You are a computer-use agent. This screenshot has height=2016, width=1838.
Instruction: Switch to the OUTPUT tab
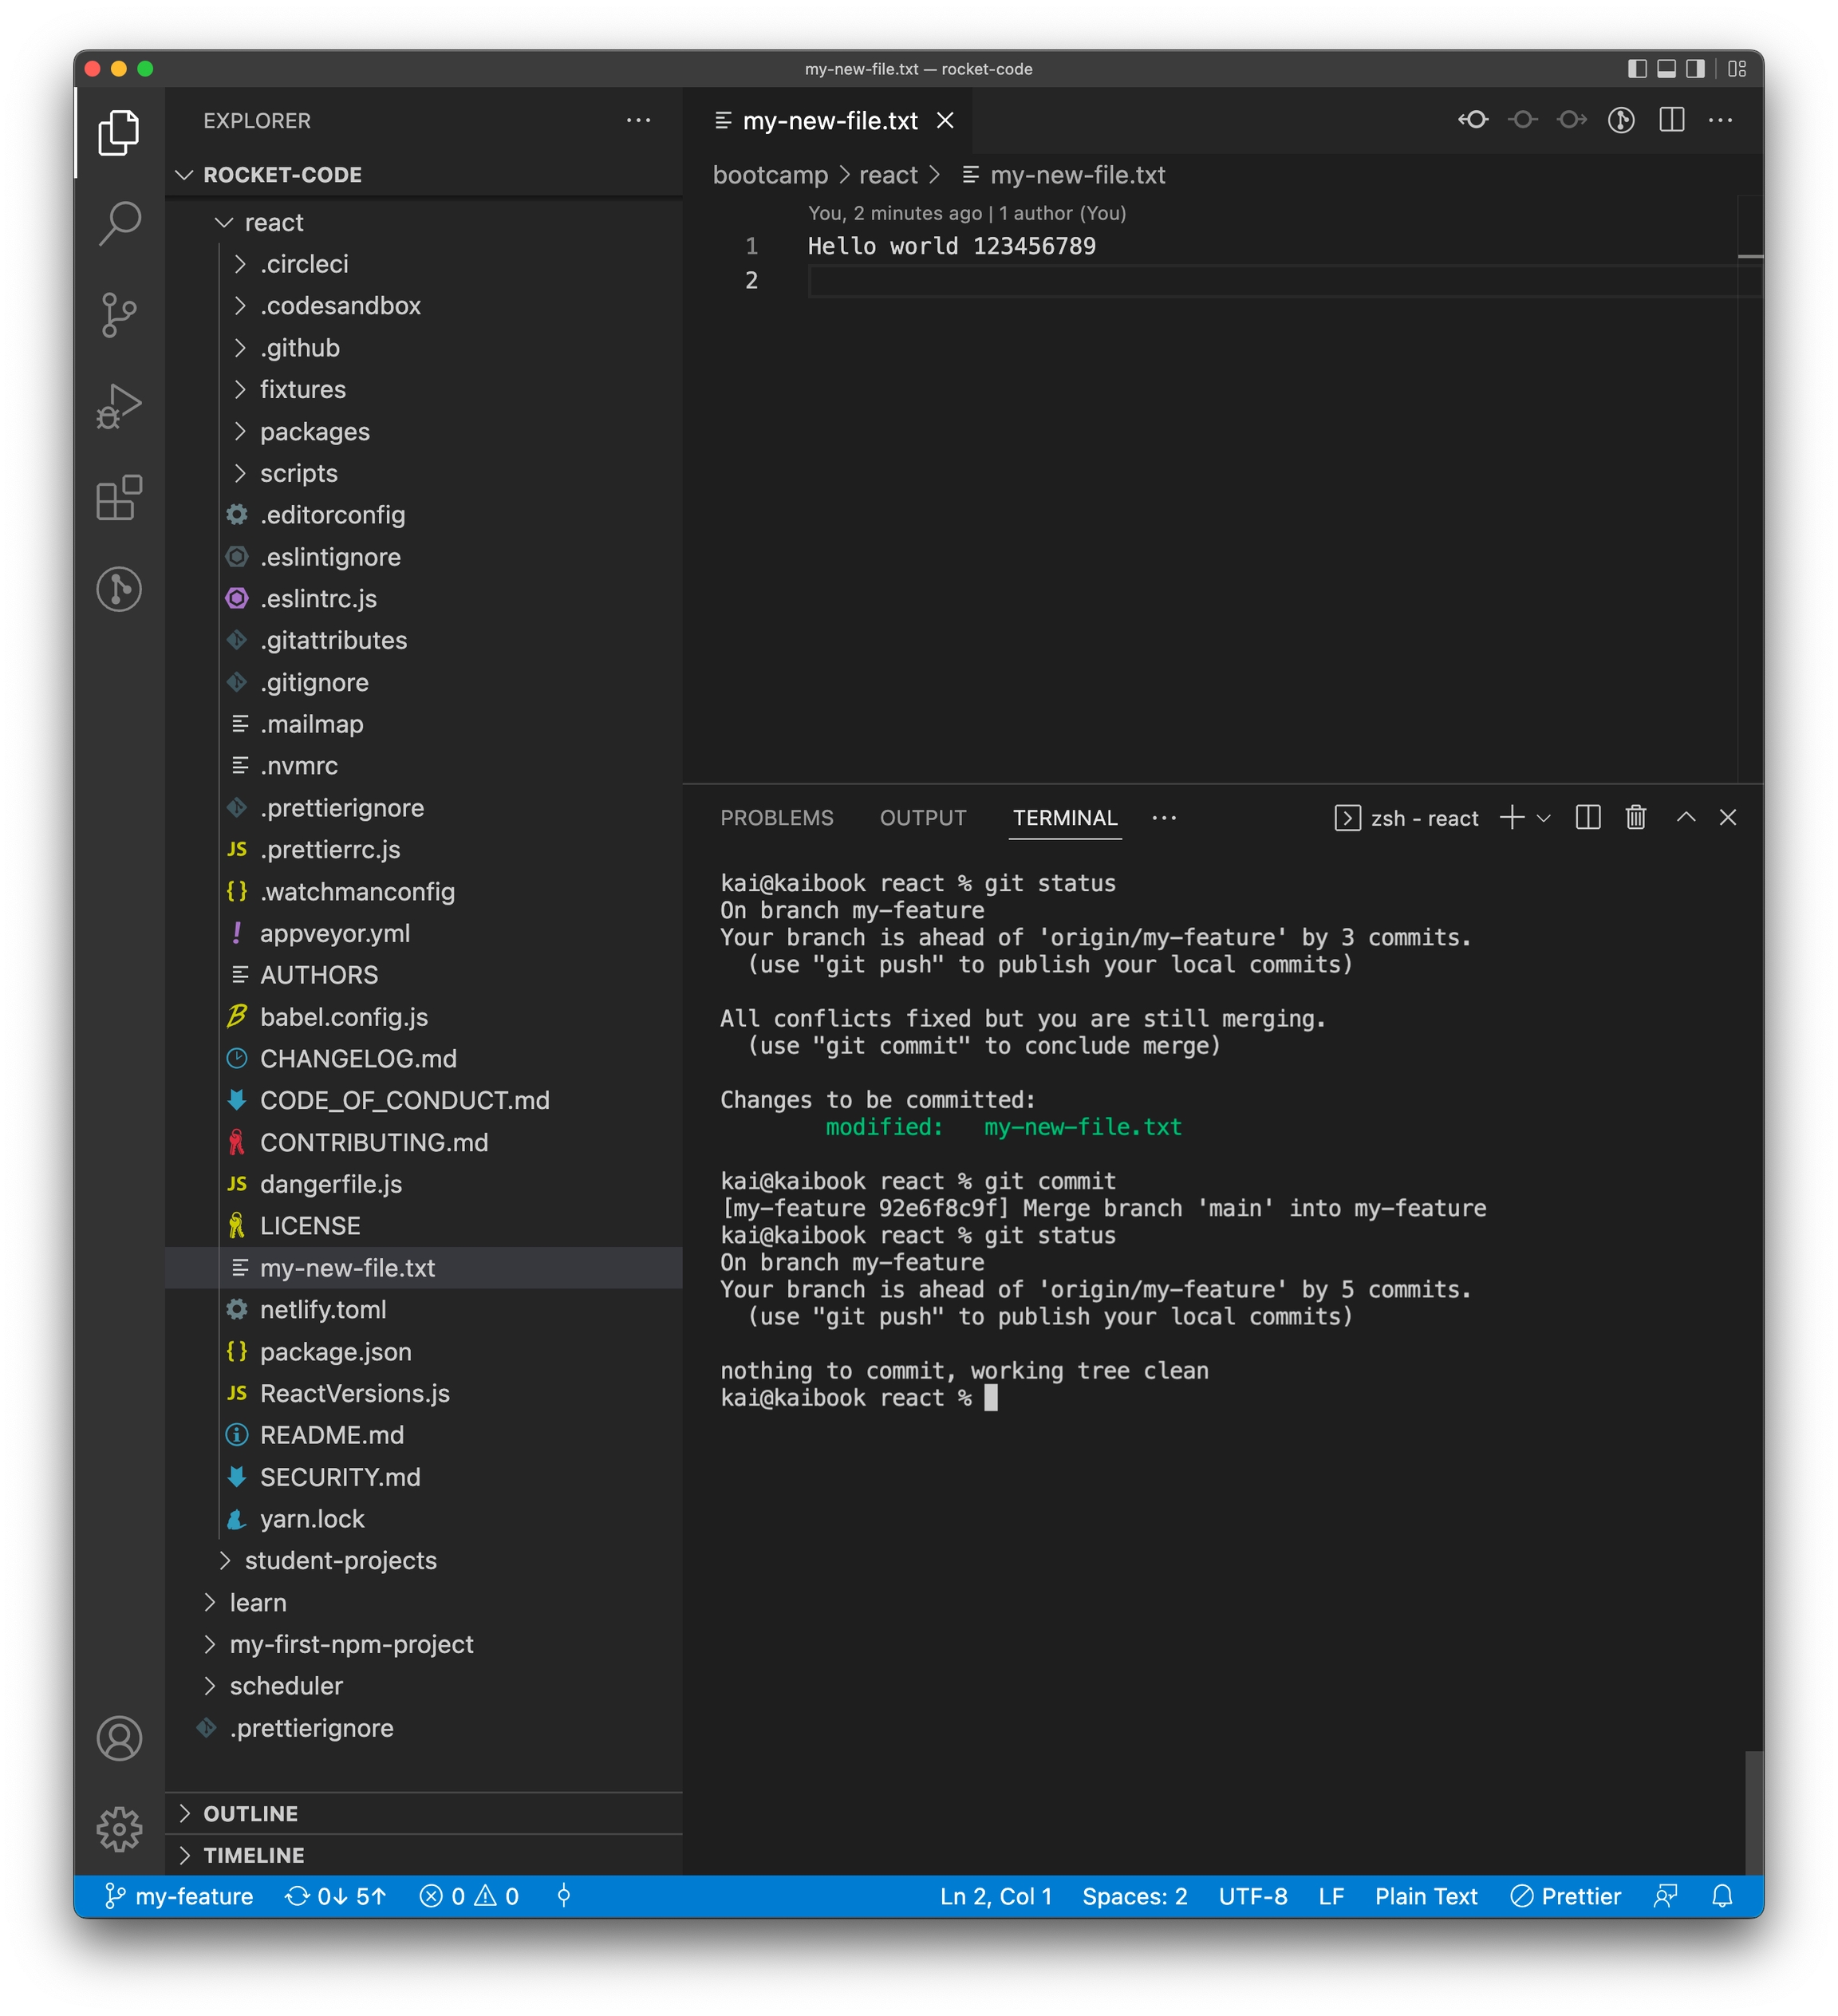pyautogui.click(x=923, y=818)
